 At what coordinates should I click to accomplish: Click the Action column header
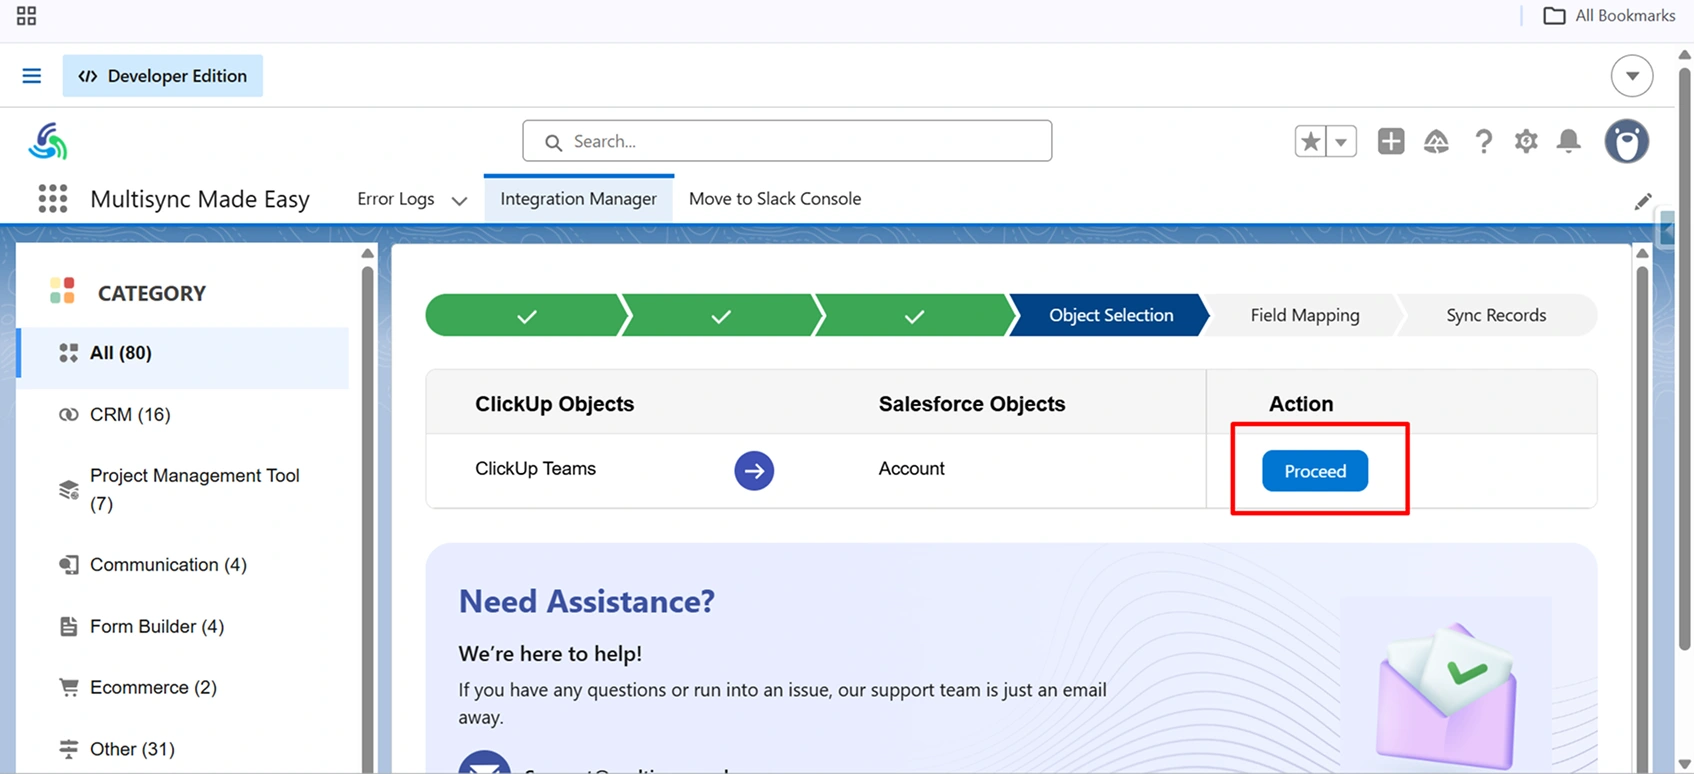click(x=1301, y=404)
